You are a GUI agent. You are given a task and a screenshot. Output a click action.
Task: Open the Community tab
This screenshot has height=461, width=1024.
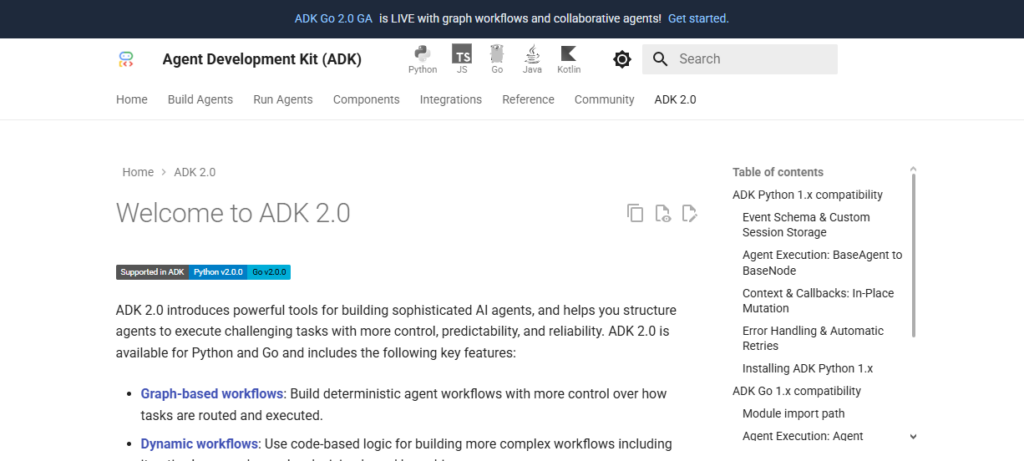pyautogui.click(x=604, y=99)
